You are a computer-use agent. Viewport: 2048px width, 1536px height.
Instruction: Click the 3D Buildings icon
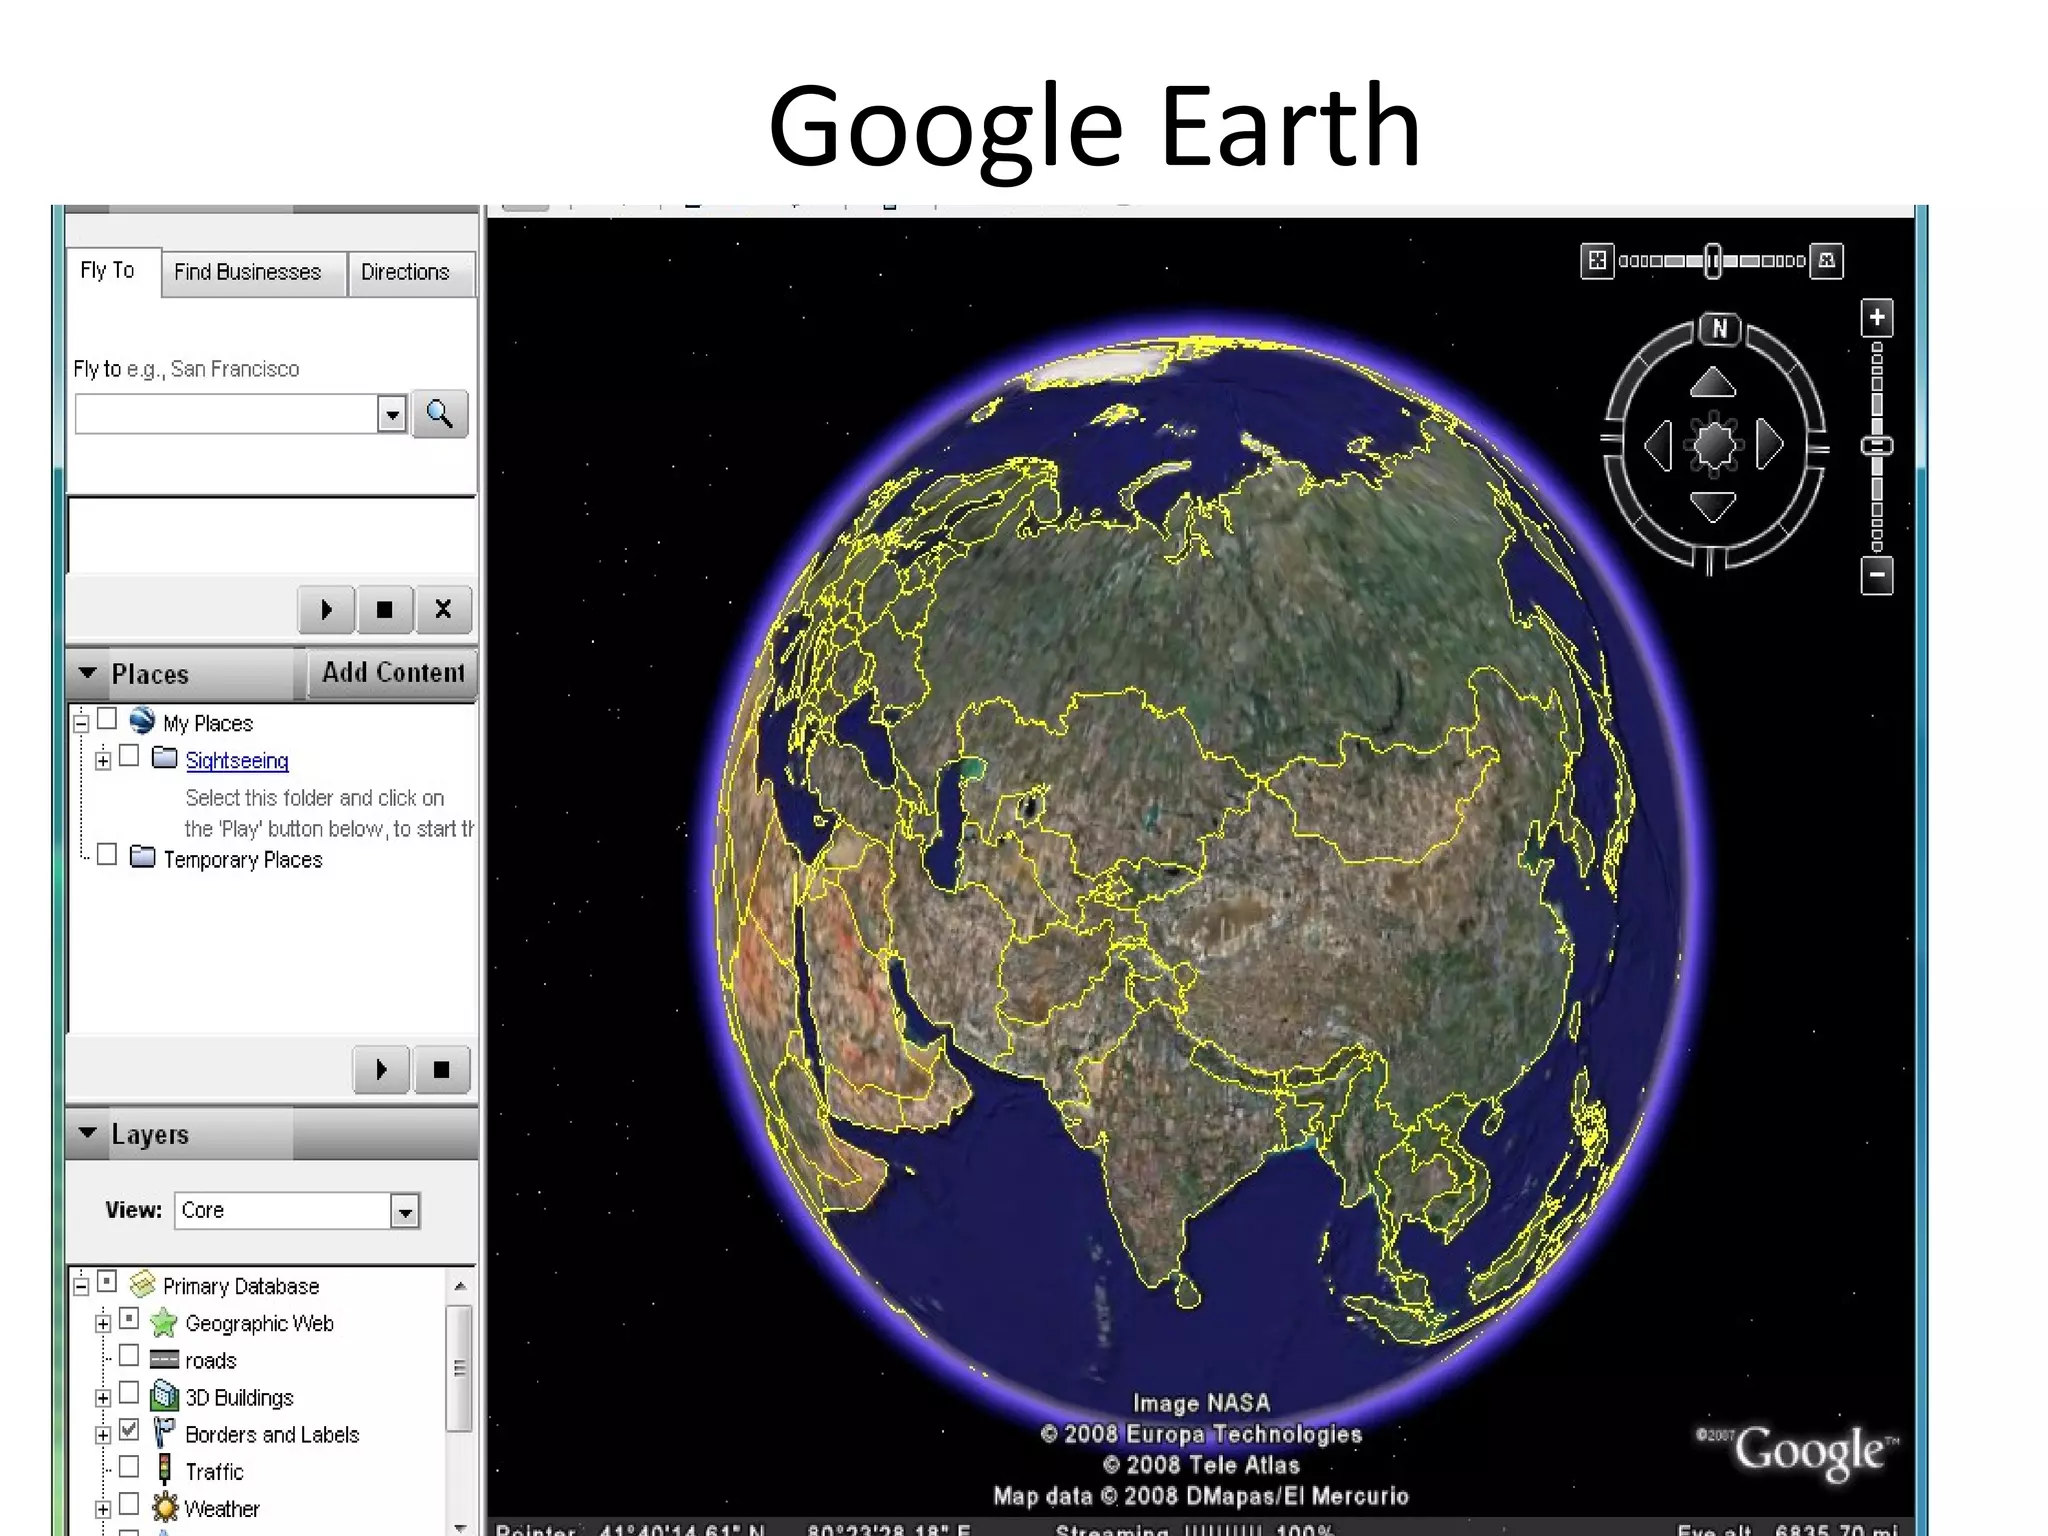tap(164, 1396)
